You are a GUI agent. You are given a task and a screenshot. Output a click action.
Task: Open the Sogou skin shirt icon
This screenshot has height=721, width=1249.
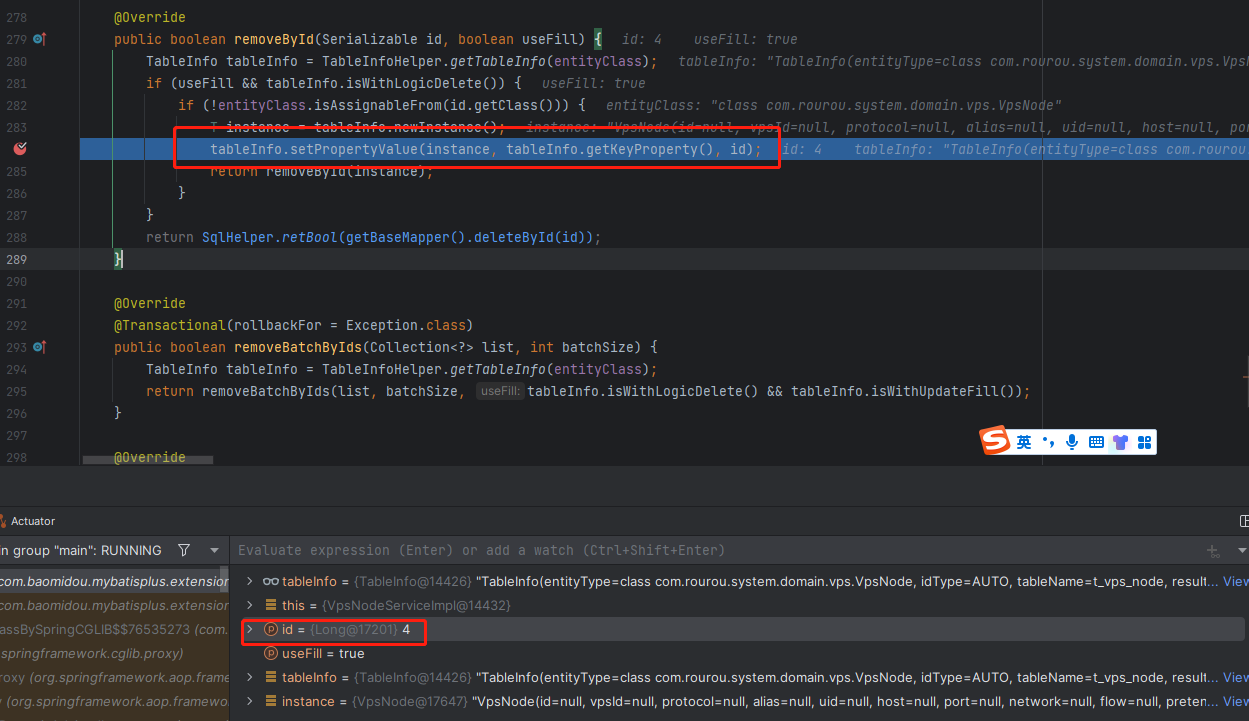point(1120,442)
